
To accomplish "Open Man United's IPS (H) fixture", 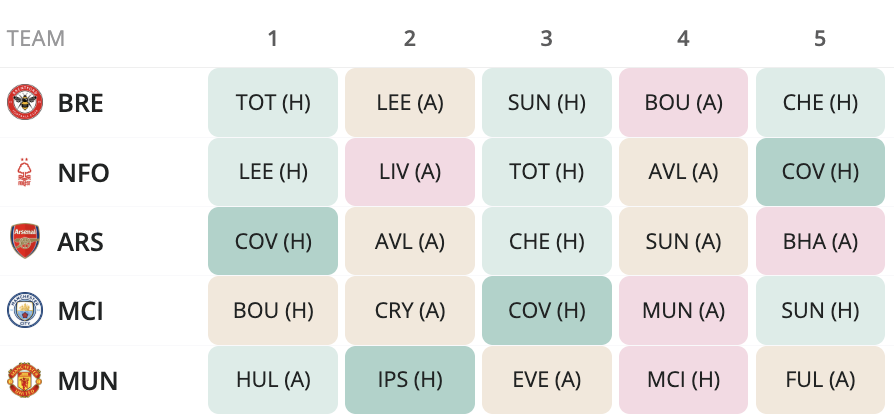I will pyautogui.click(x=410, y=380).
